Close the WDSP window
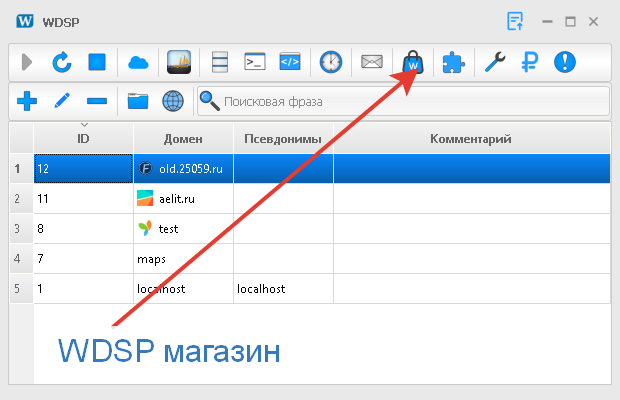The width and height of the screenshot is (620, 400). coord(593,22)
